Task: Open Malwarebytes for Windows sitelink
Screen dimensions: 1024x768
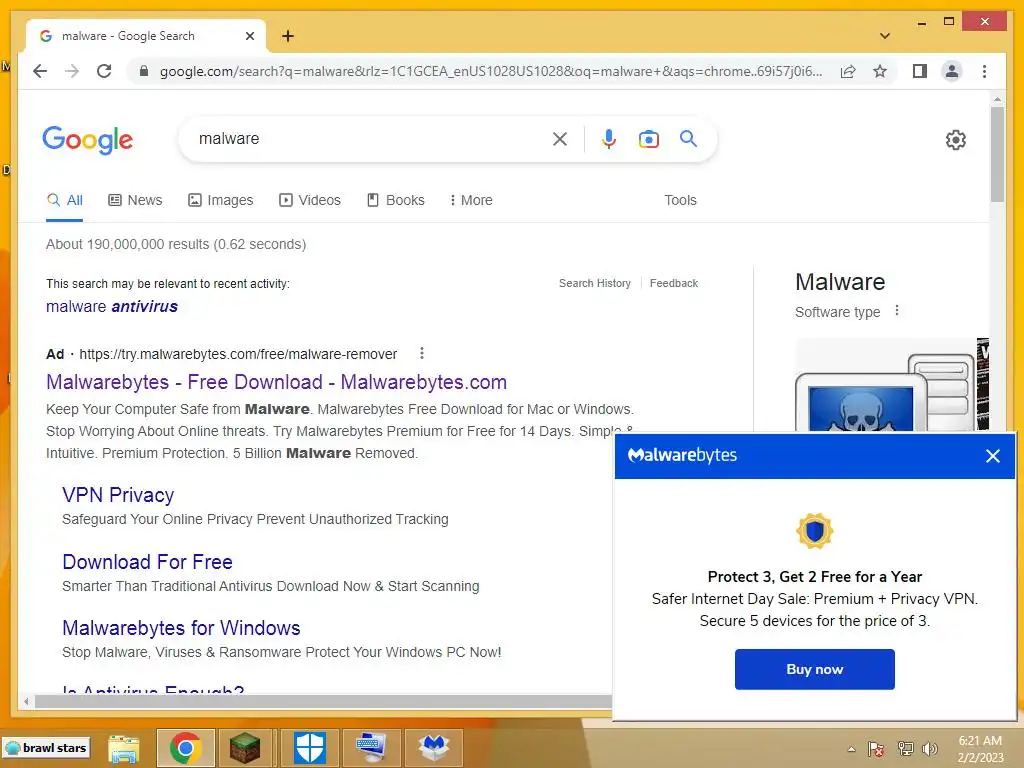Action: click(x=181, y=628)
